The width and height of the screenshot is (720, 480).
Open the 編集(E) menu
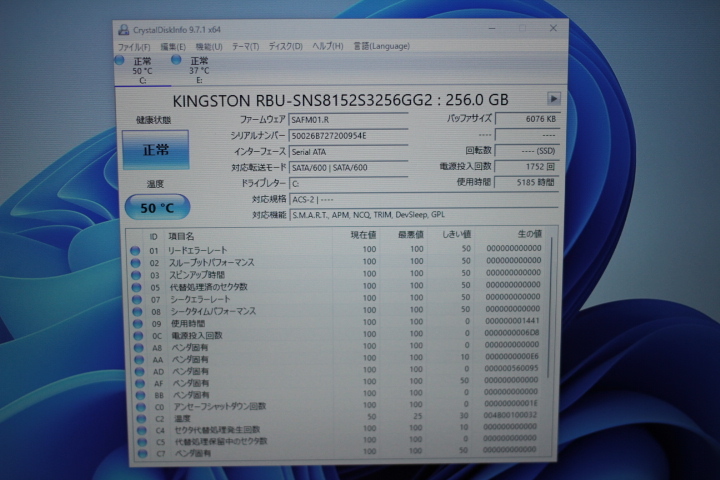[x=173, y=47]
